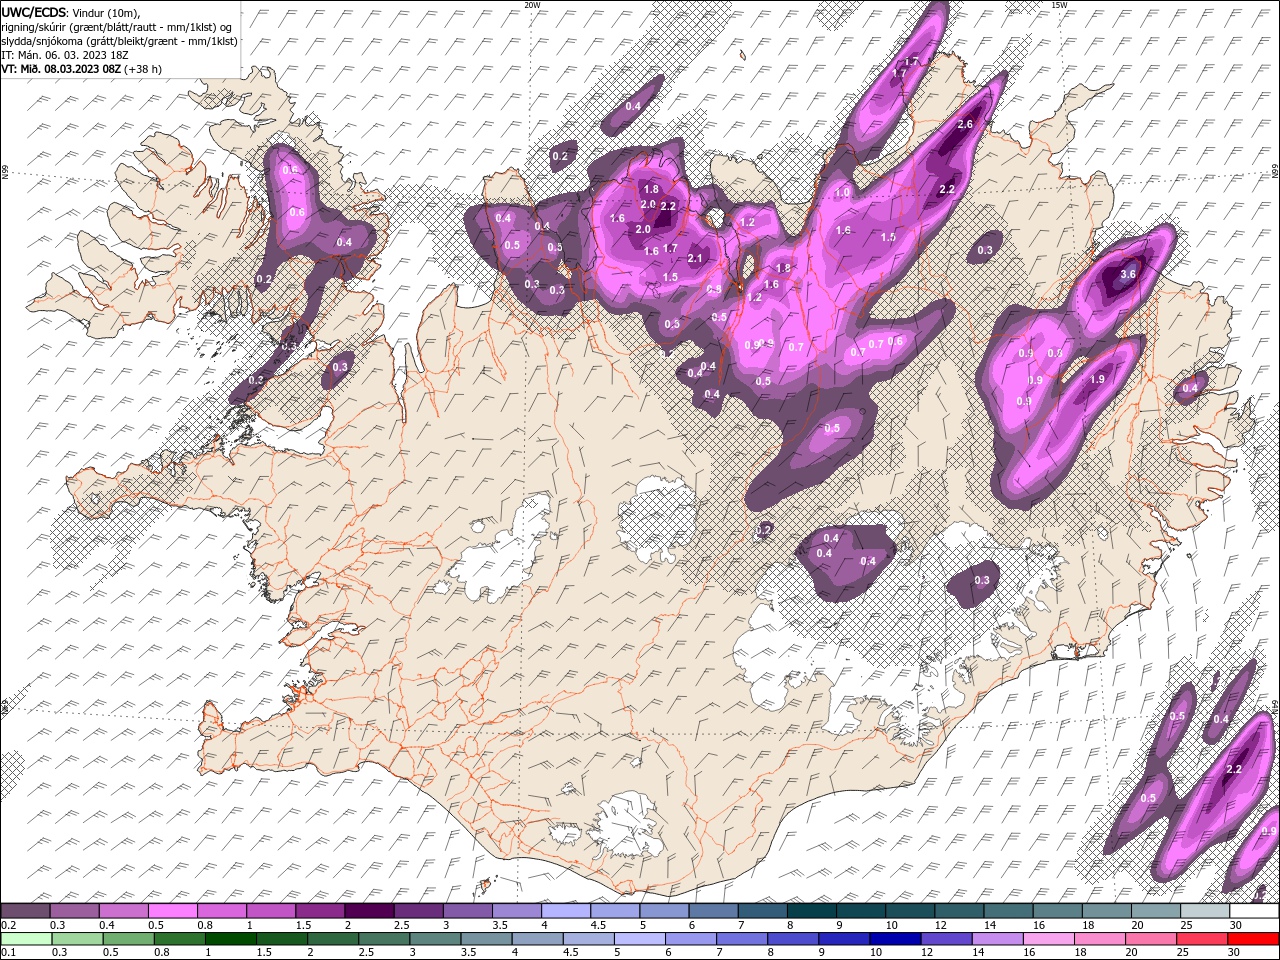Click the 20W longitude label

point(532,5)
